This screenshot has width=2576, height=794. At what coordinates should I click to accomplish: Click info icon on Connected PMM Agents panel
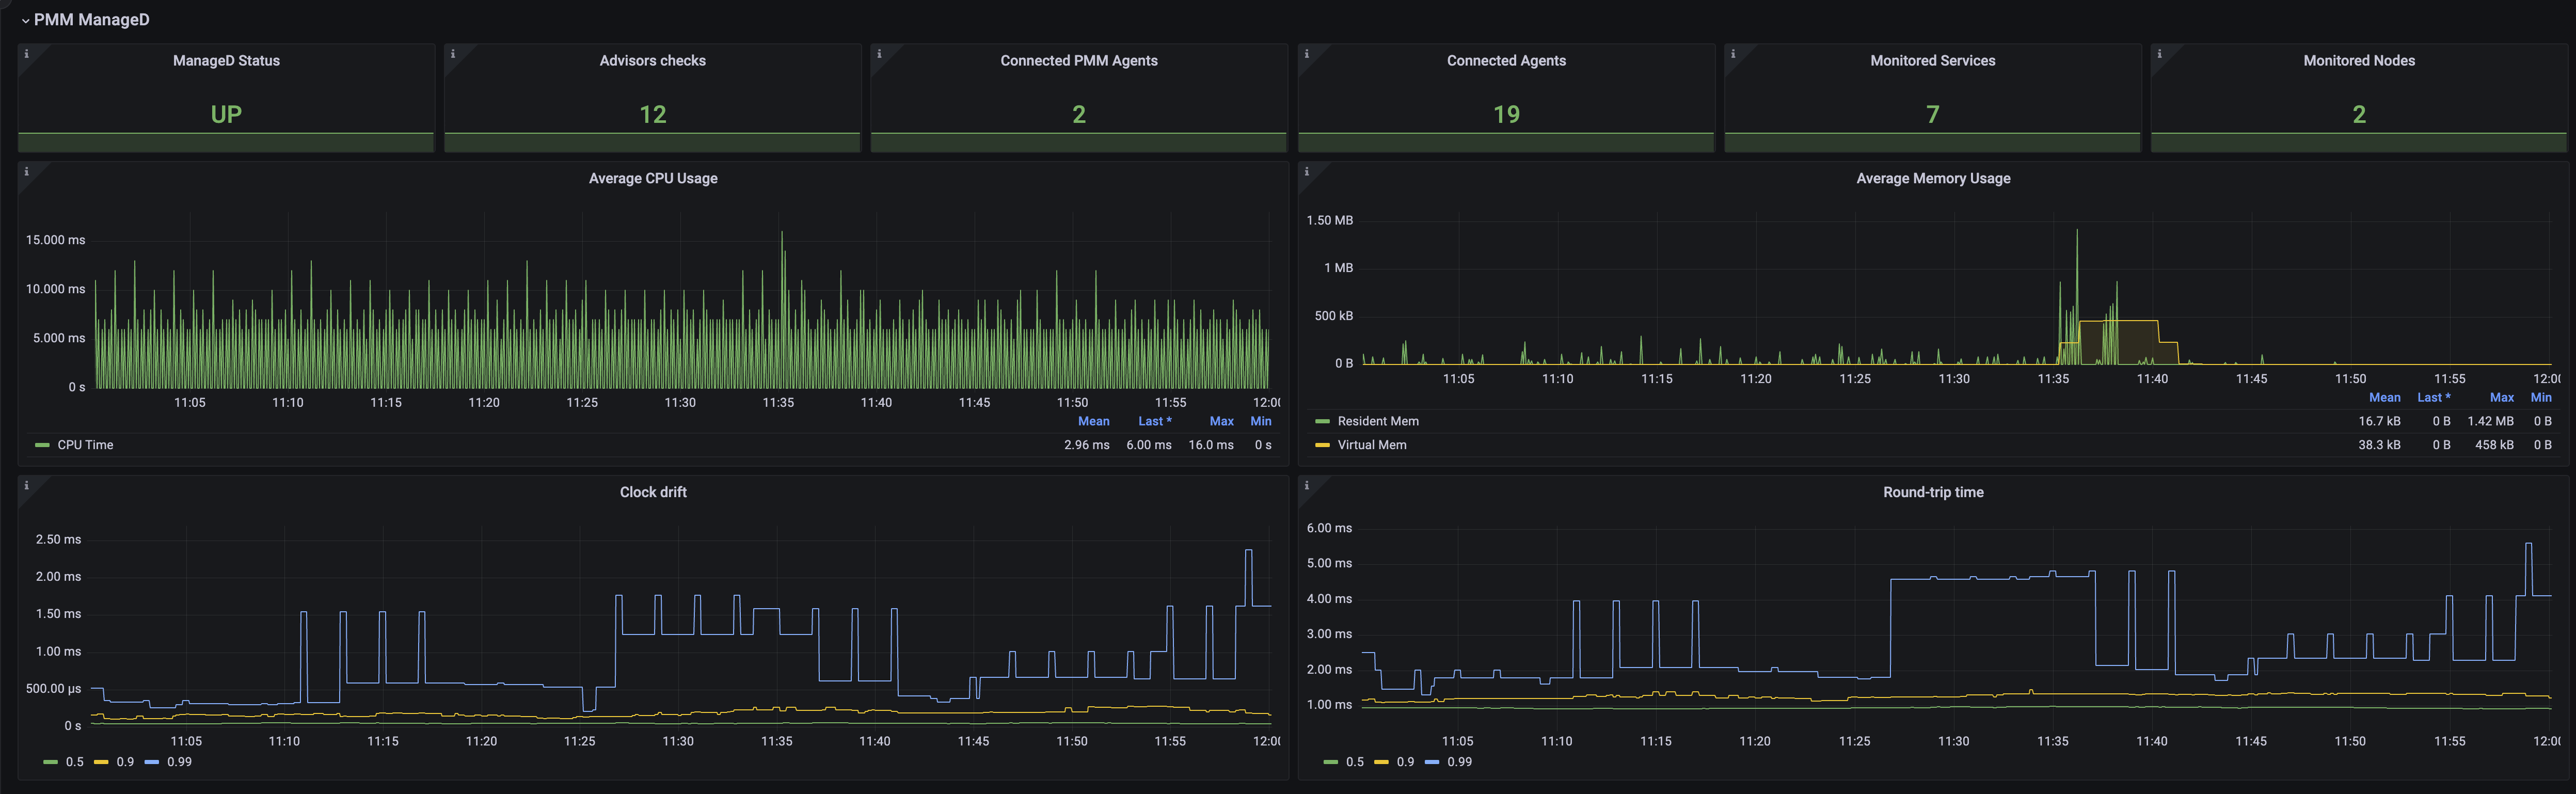(879, 54)
